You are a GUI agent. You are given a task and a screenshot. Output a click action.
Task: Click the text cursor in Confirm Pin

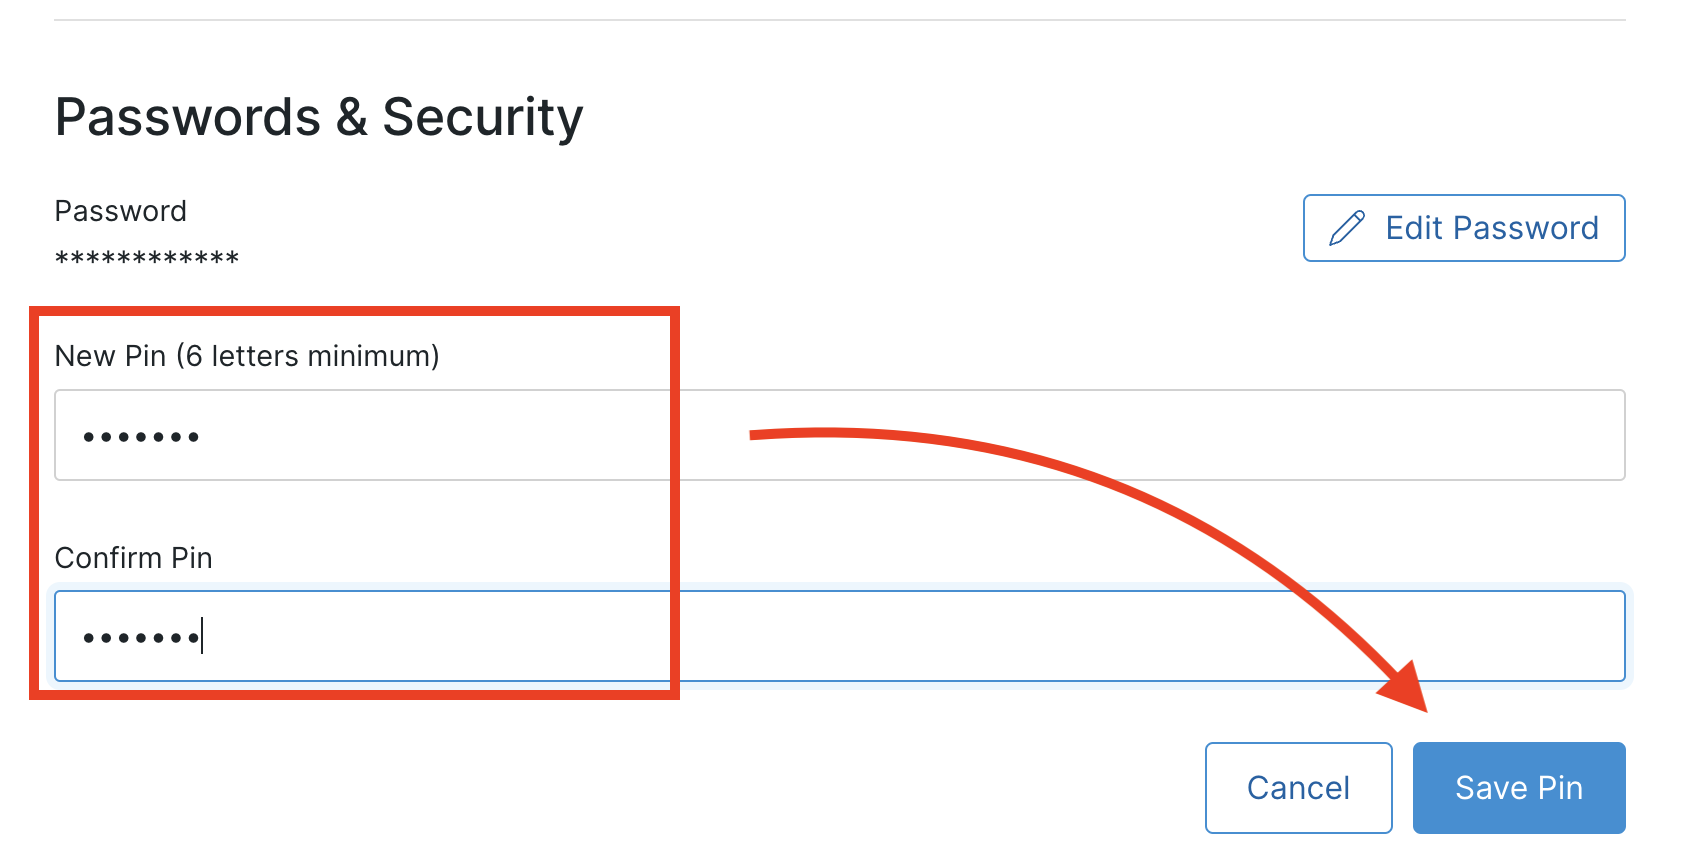tap(202, 636)
